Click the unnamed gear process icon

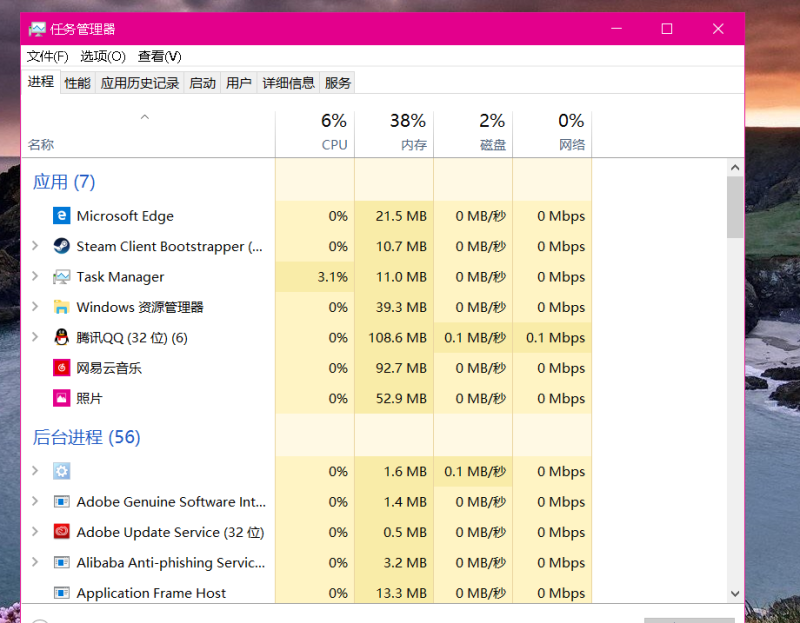click(61, 471)
